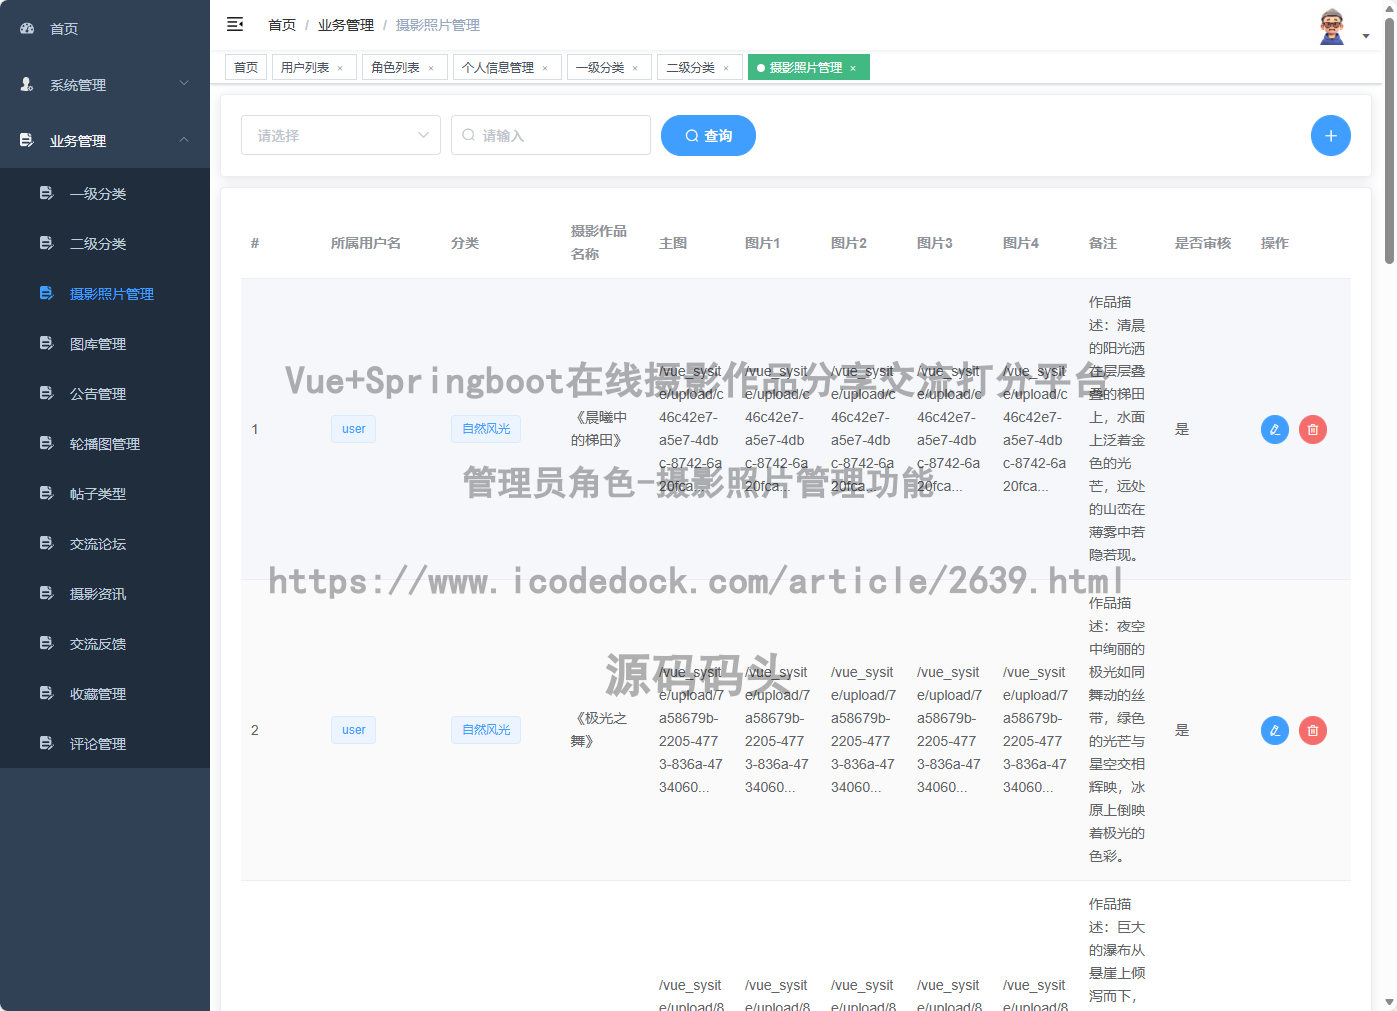Click the 首页 breadcrumb link
The image size is (1397, 1011).
[x=282, y=24]
